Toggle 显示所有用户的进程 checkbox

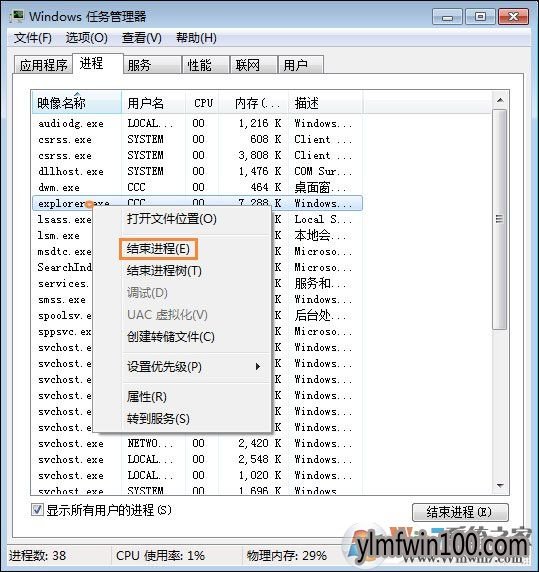click(x=37, y=510)
